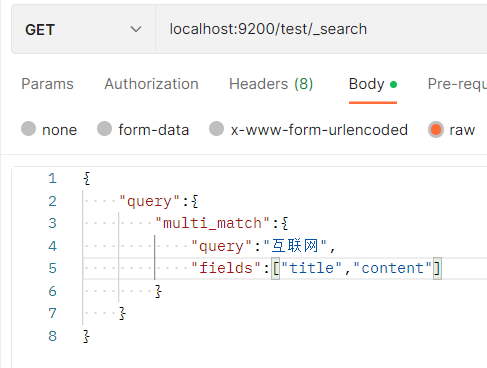This screenshot has height=368, width=487.
Task: Click the "content" string in fields array
Action: [x=392, y=268]
